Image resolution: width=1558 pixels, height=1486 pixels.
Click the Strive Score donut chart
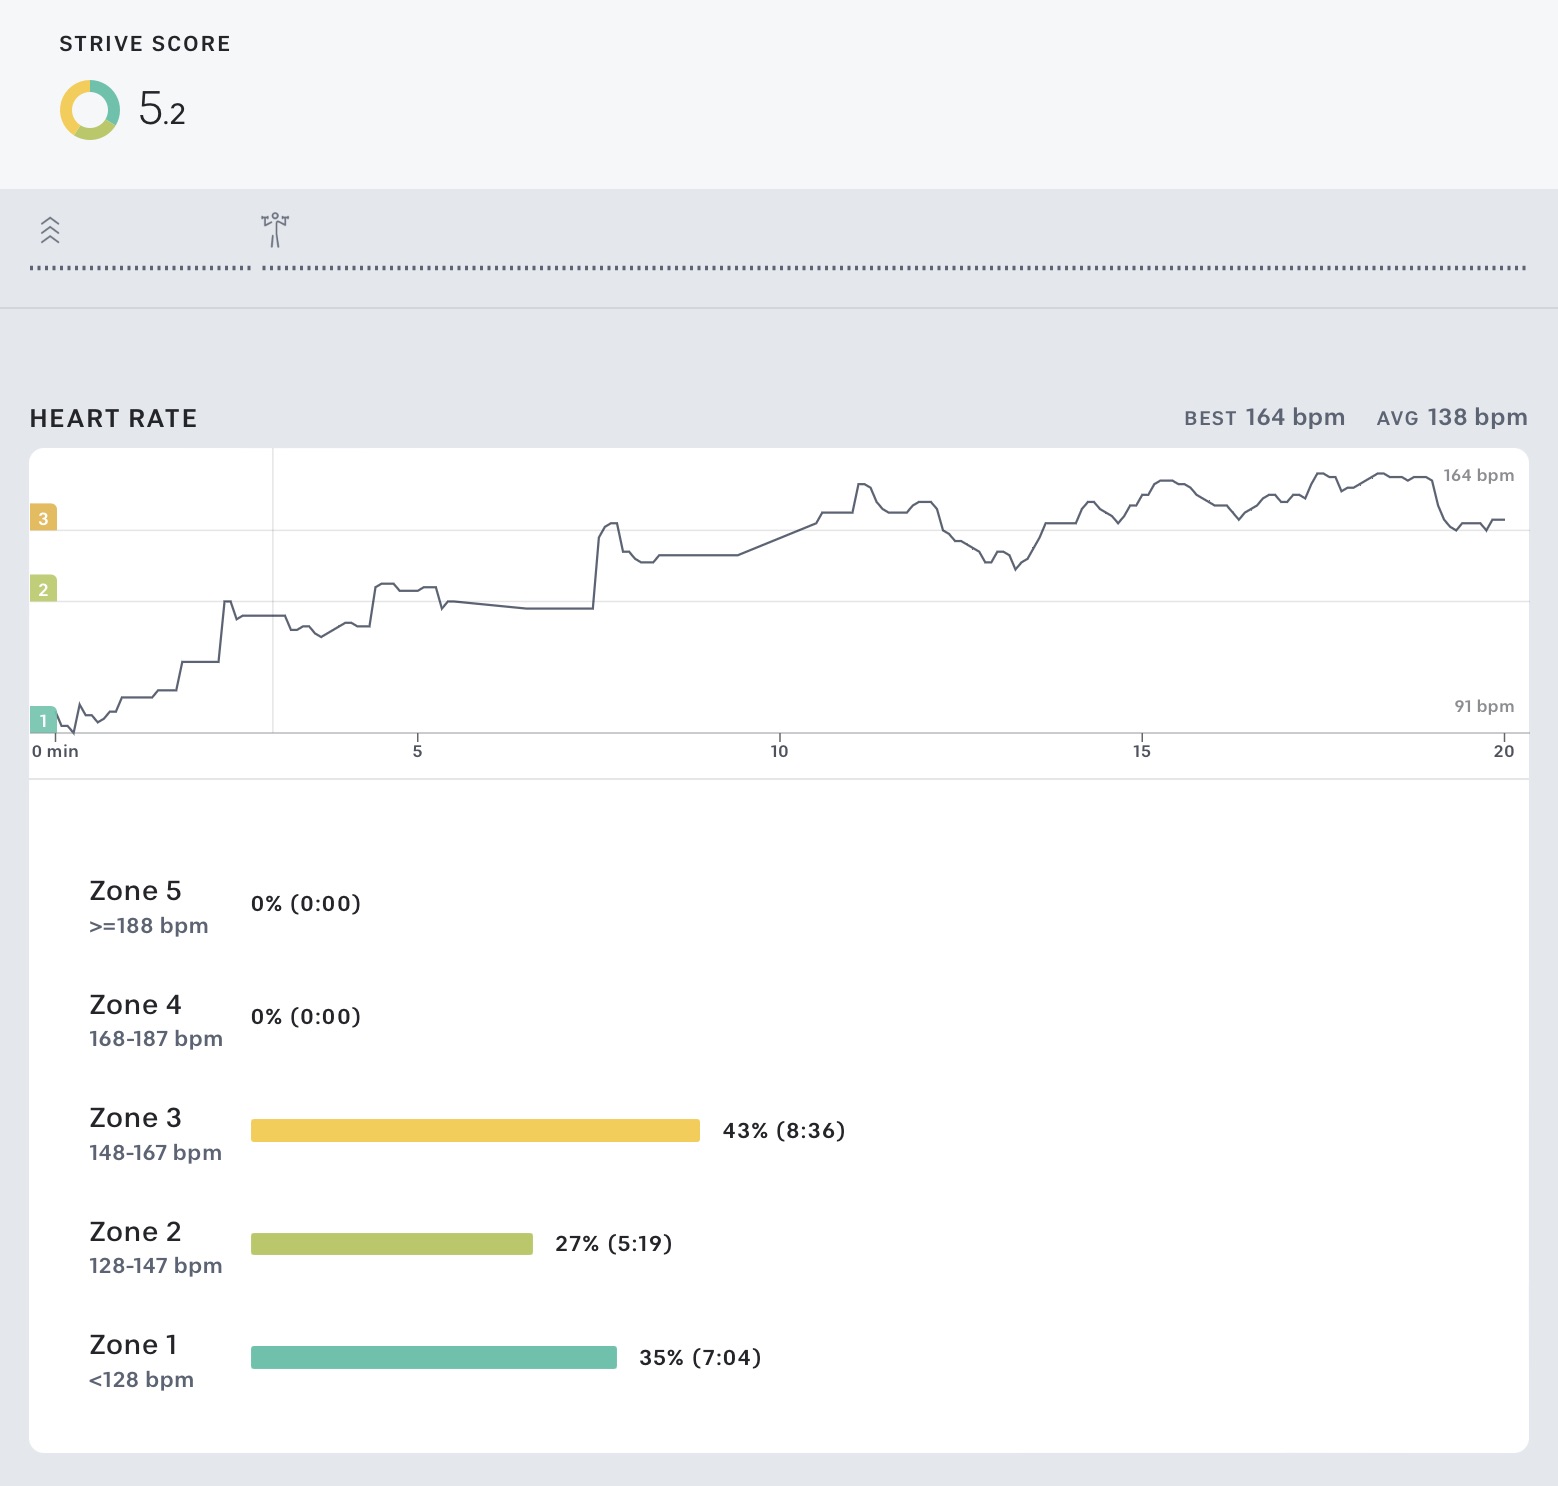pos(88,110)
